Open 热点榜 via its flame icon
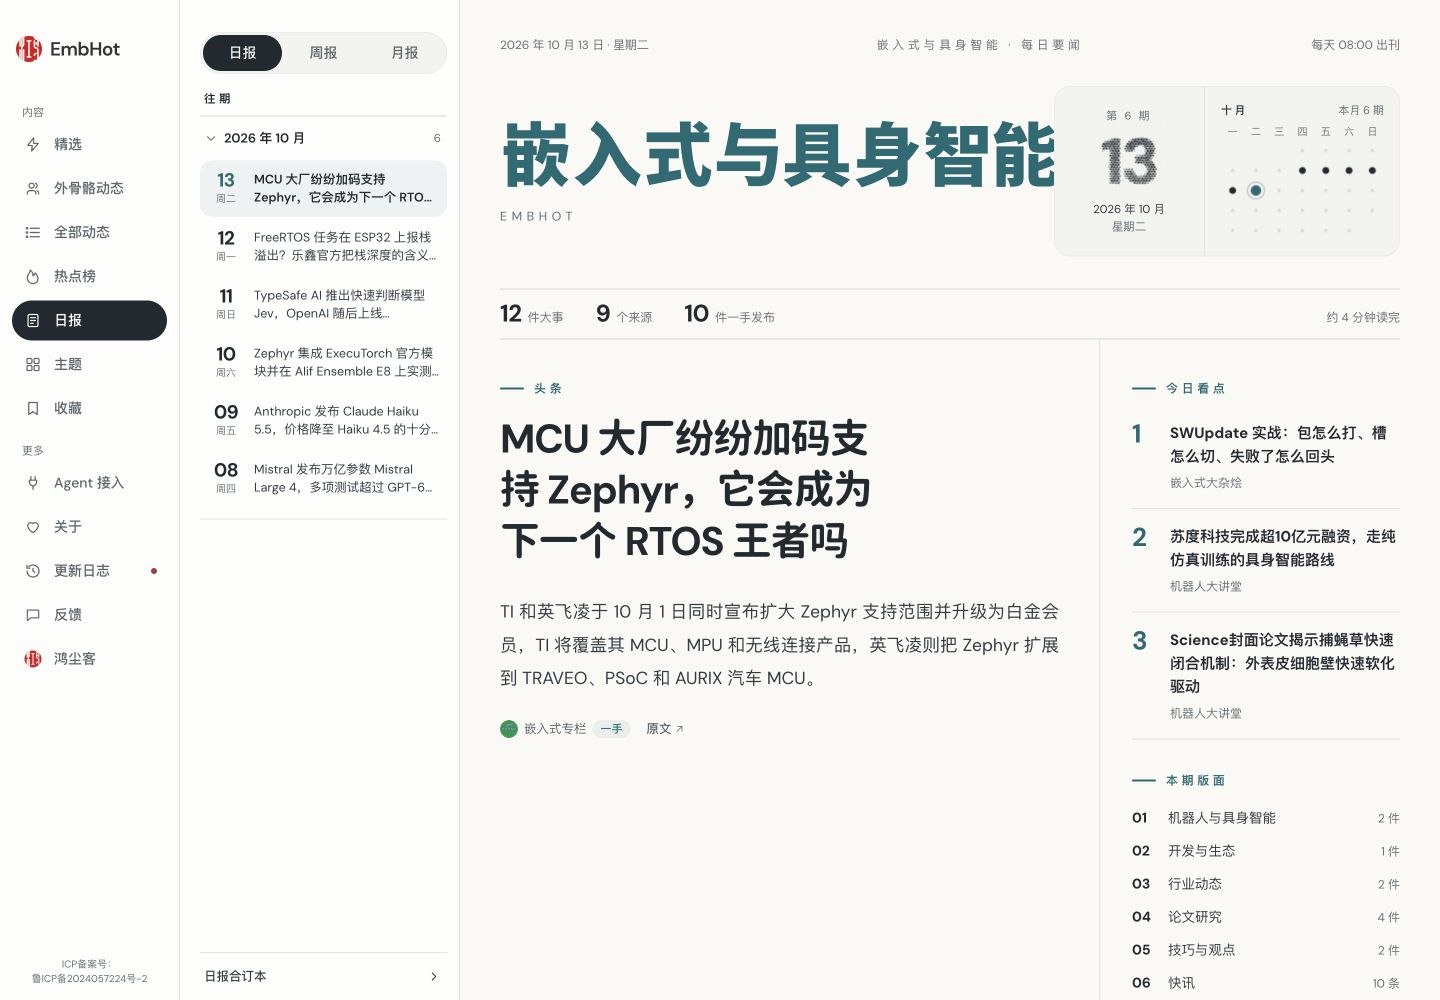Image resolution: width=1440 pixels, height=1000 pixels. coord(33,276)
